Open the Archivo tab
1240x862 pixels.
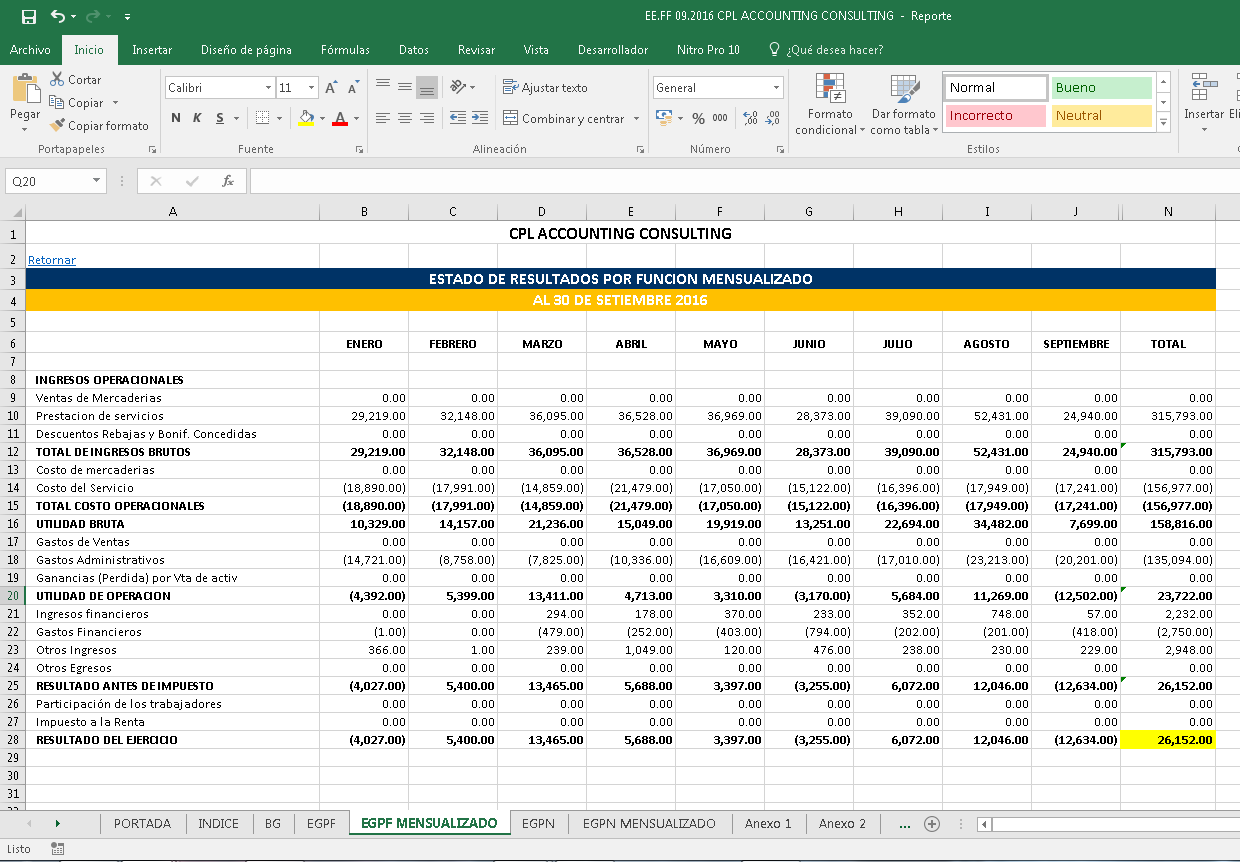coord(30,50)
